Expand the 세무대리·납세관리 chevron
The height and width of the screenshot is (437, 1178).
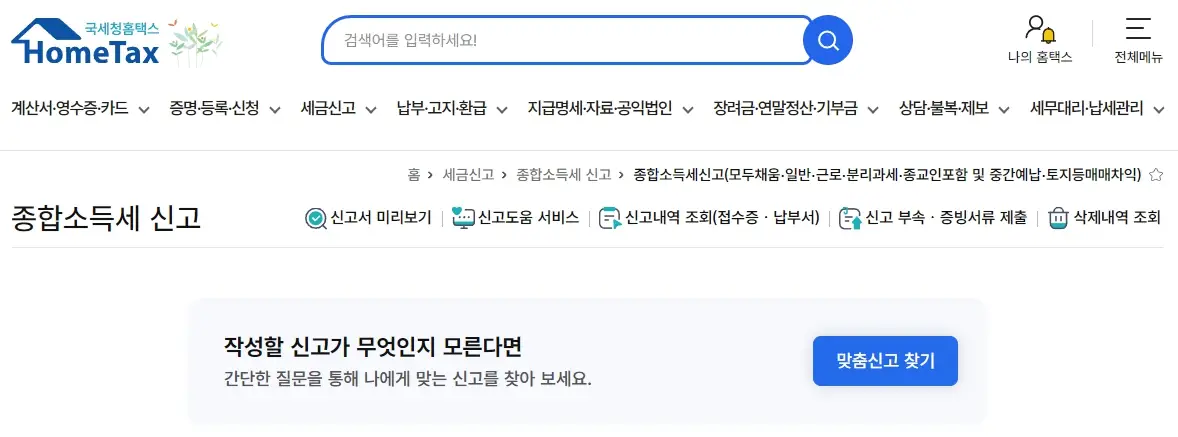1158,110
